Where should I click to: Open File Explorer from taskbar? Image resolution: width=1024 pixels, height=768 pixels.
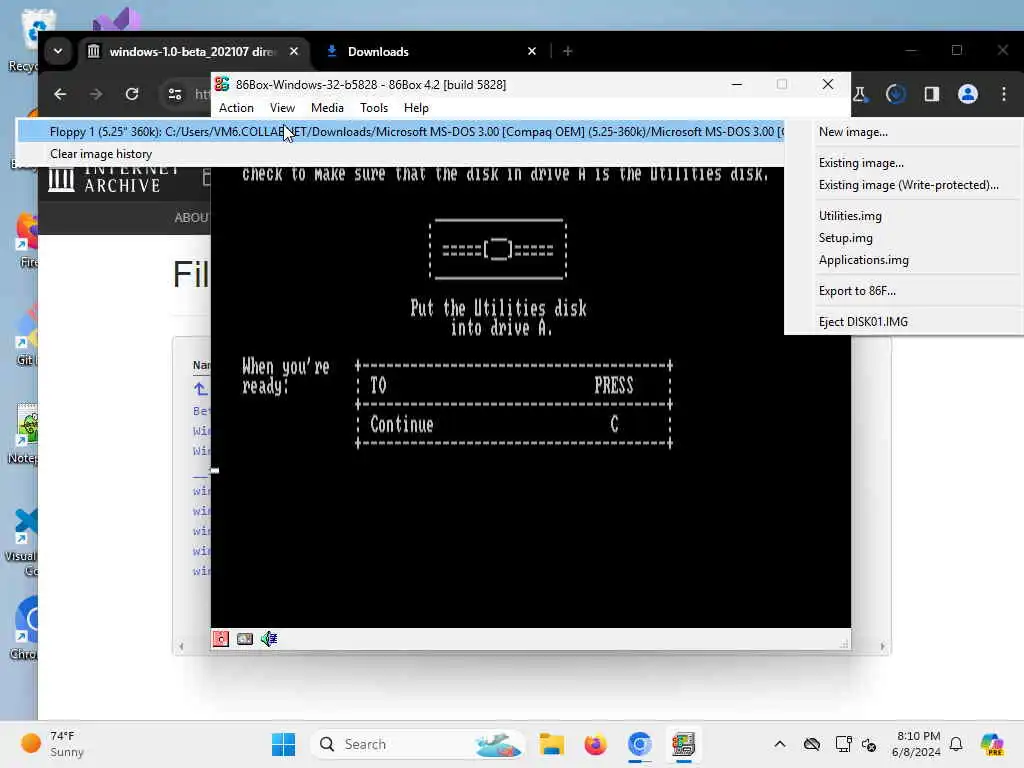[x=552, y=744]
